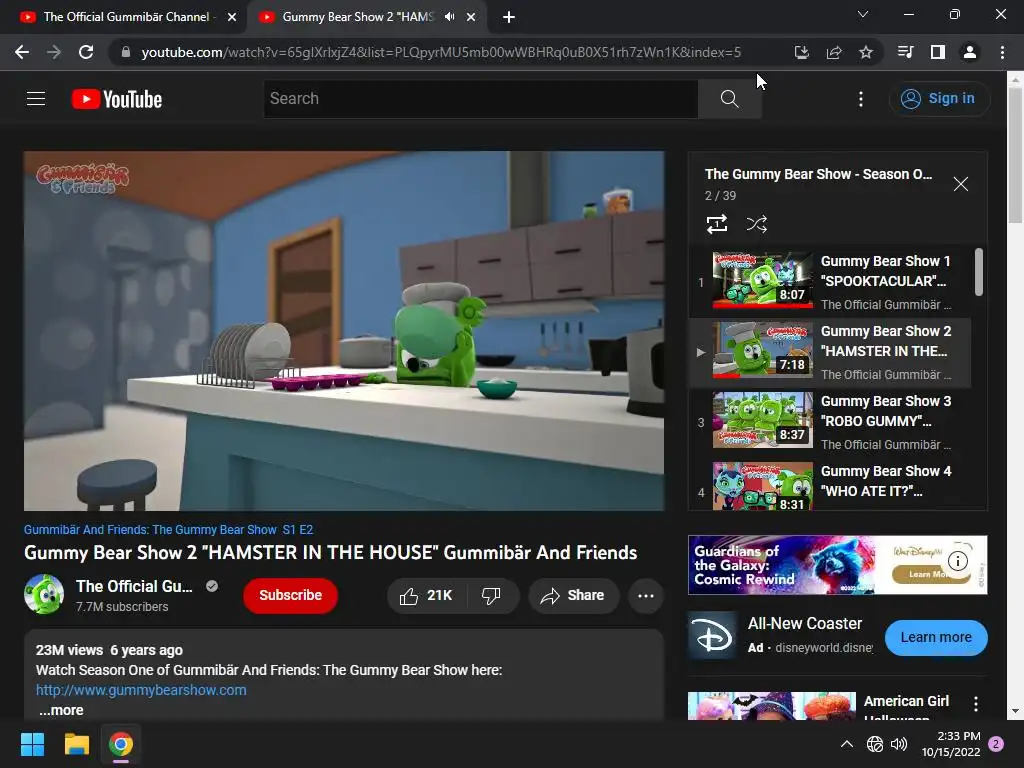This screenshot has height=768, width=1024.
Task: Open YouTube settings three-dot menu
Action: tap(861, 99)
